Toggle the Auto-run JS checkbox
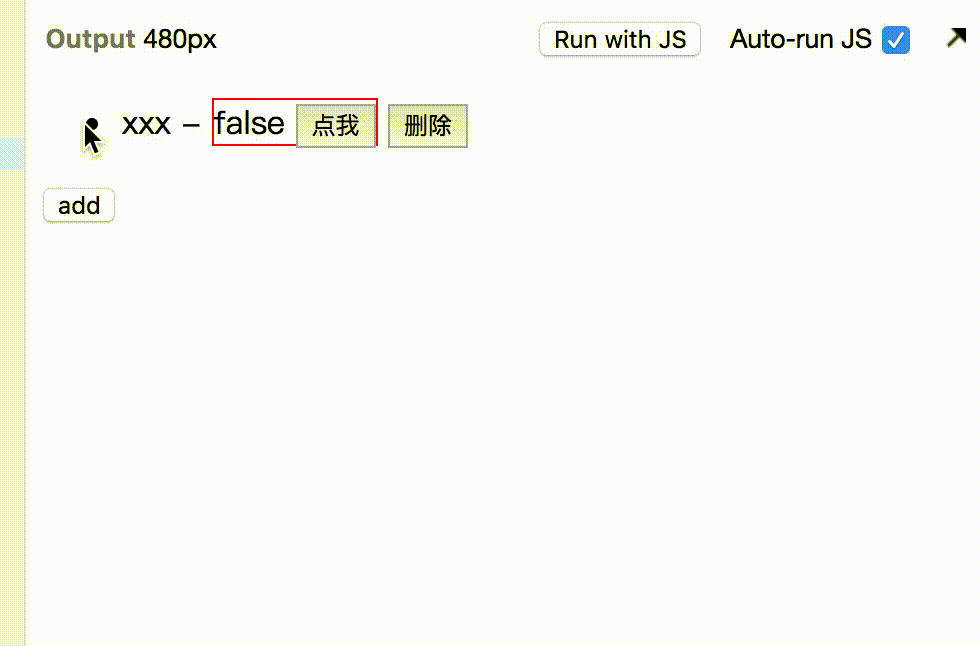 coord(896,40)
